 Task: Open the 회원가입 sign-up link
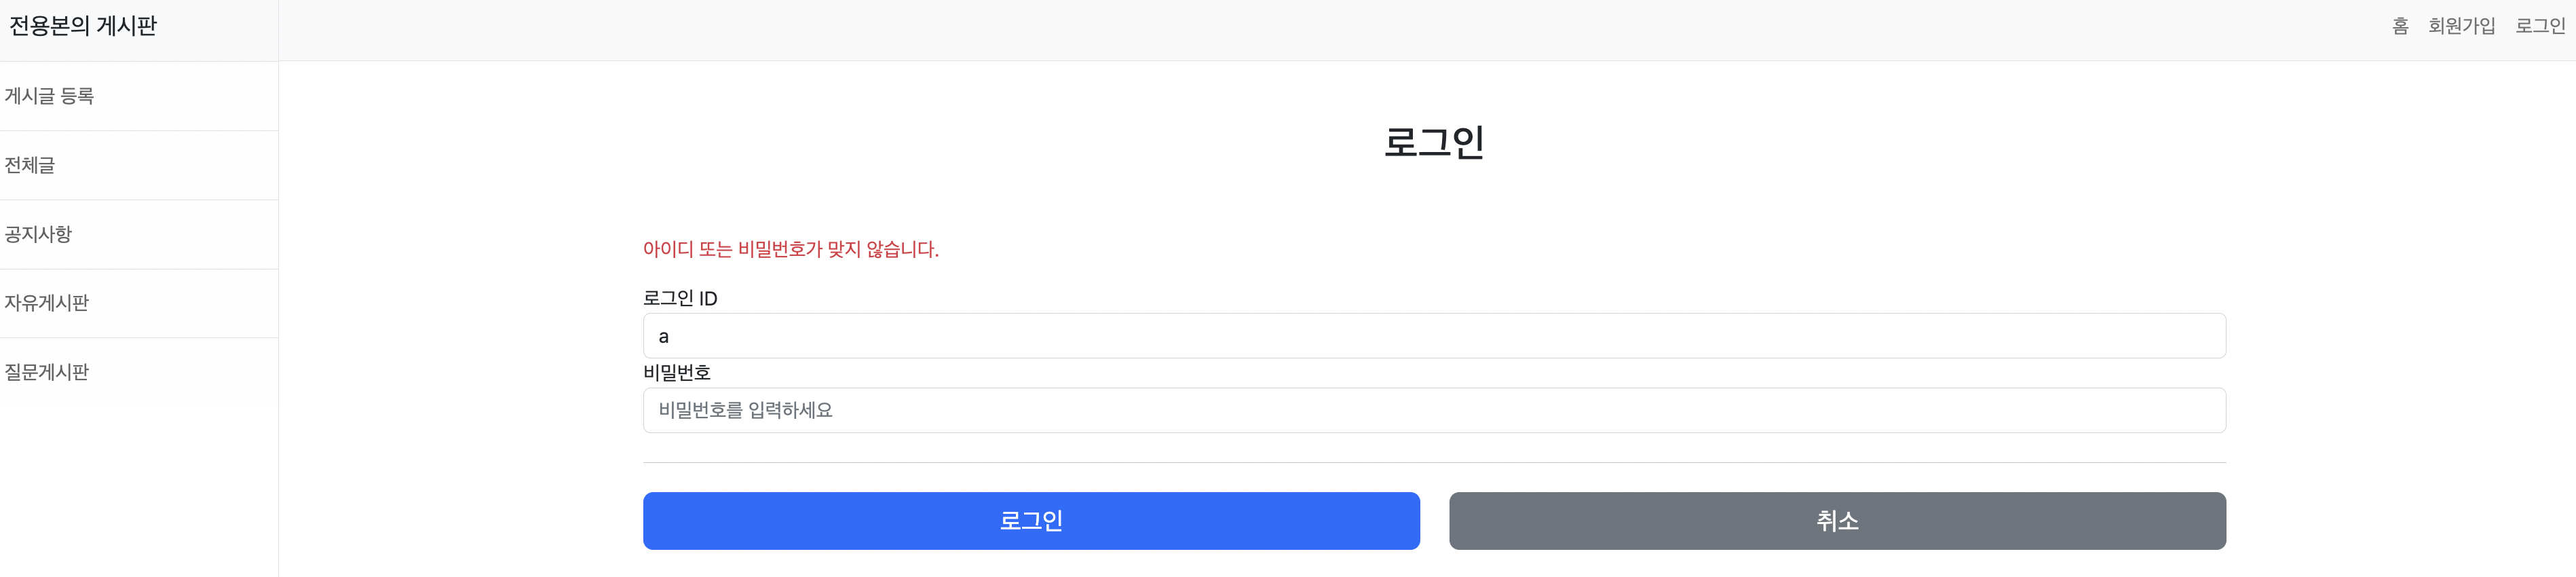2462,26
